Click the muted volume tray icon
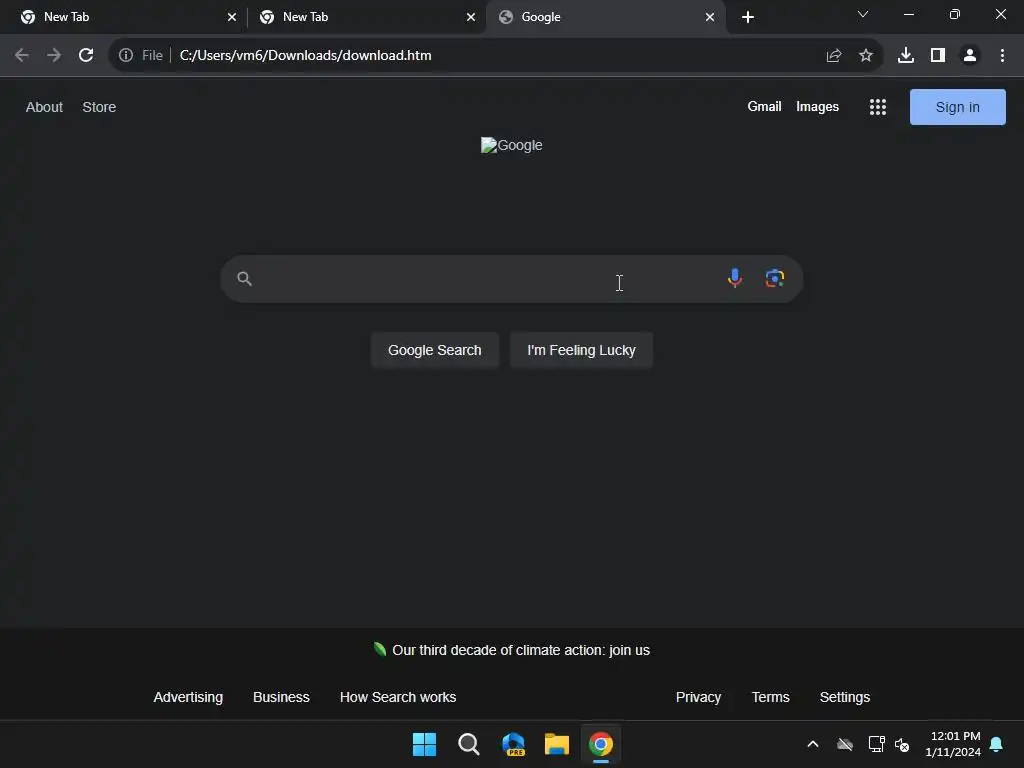Viewport: 1024px width, 768px height. coord(902,744)
